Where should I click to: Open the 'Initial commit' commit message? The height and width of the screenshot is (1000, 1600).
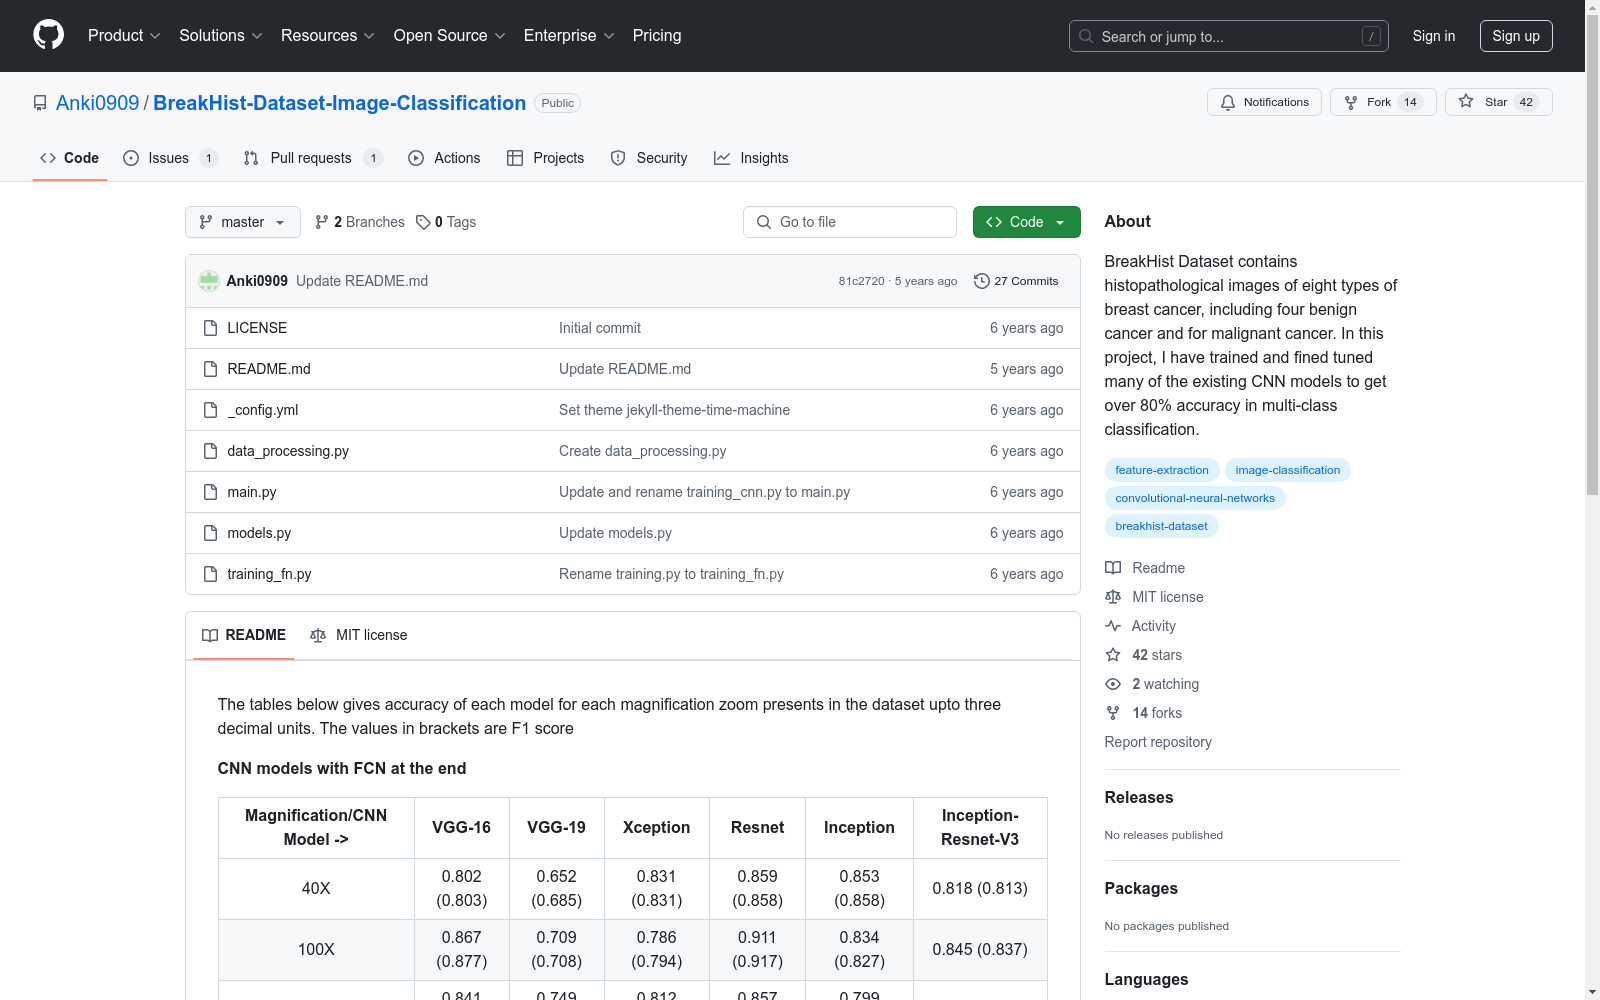[600, 328]
